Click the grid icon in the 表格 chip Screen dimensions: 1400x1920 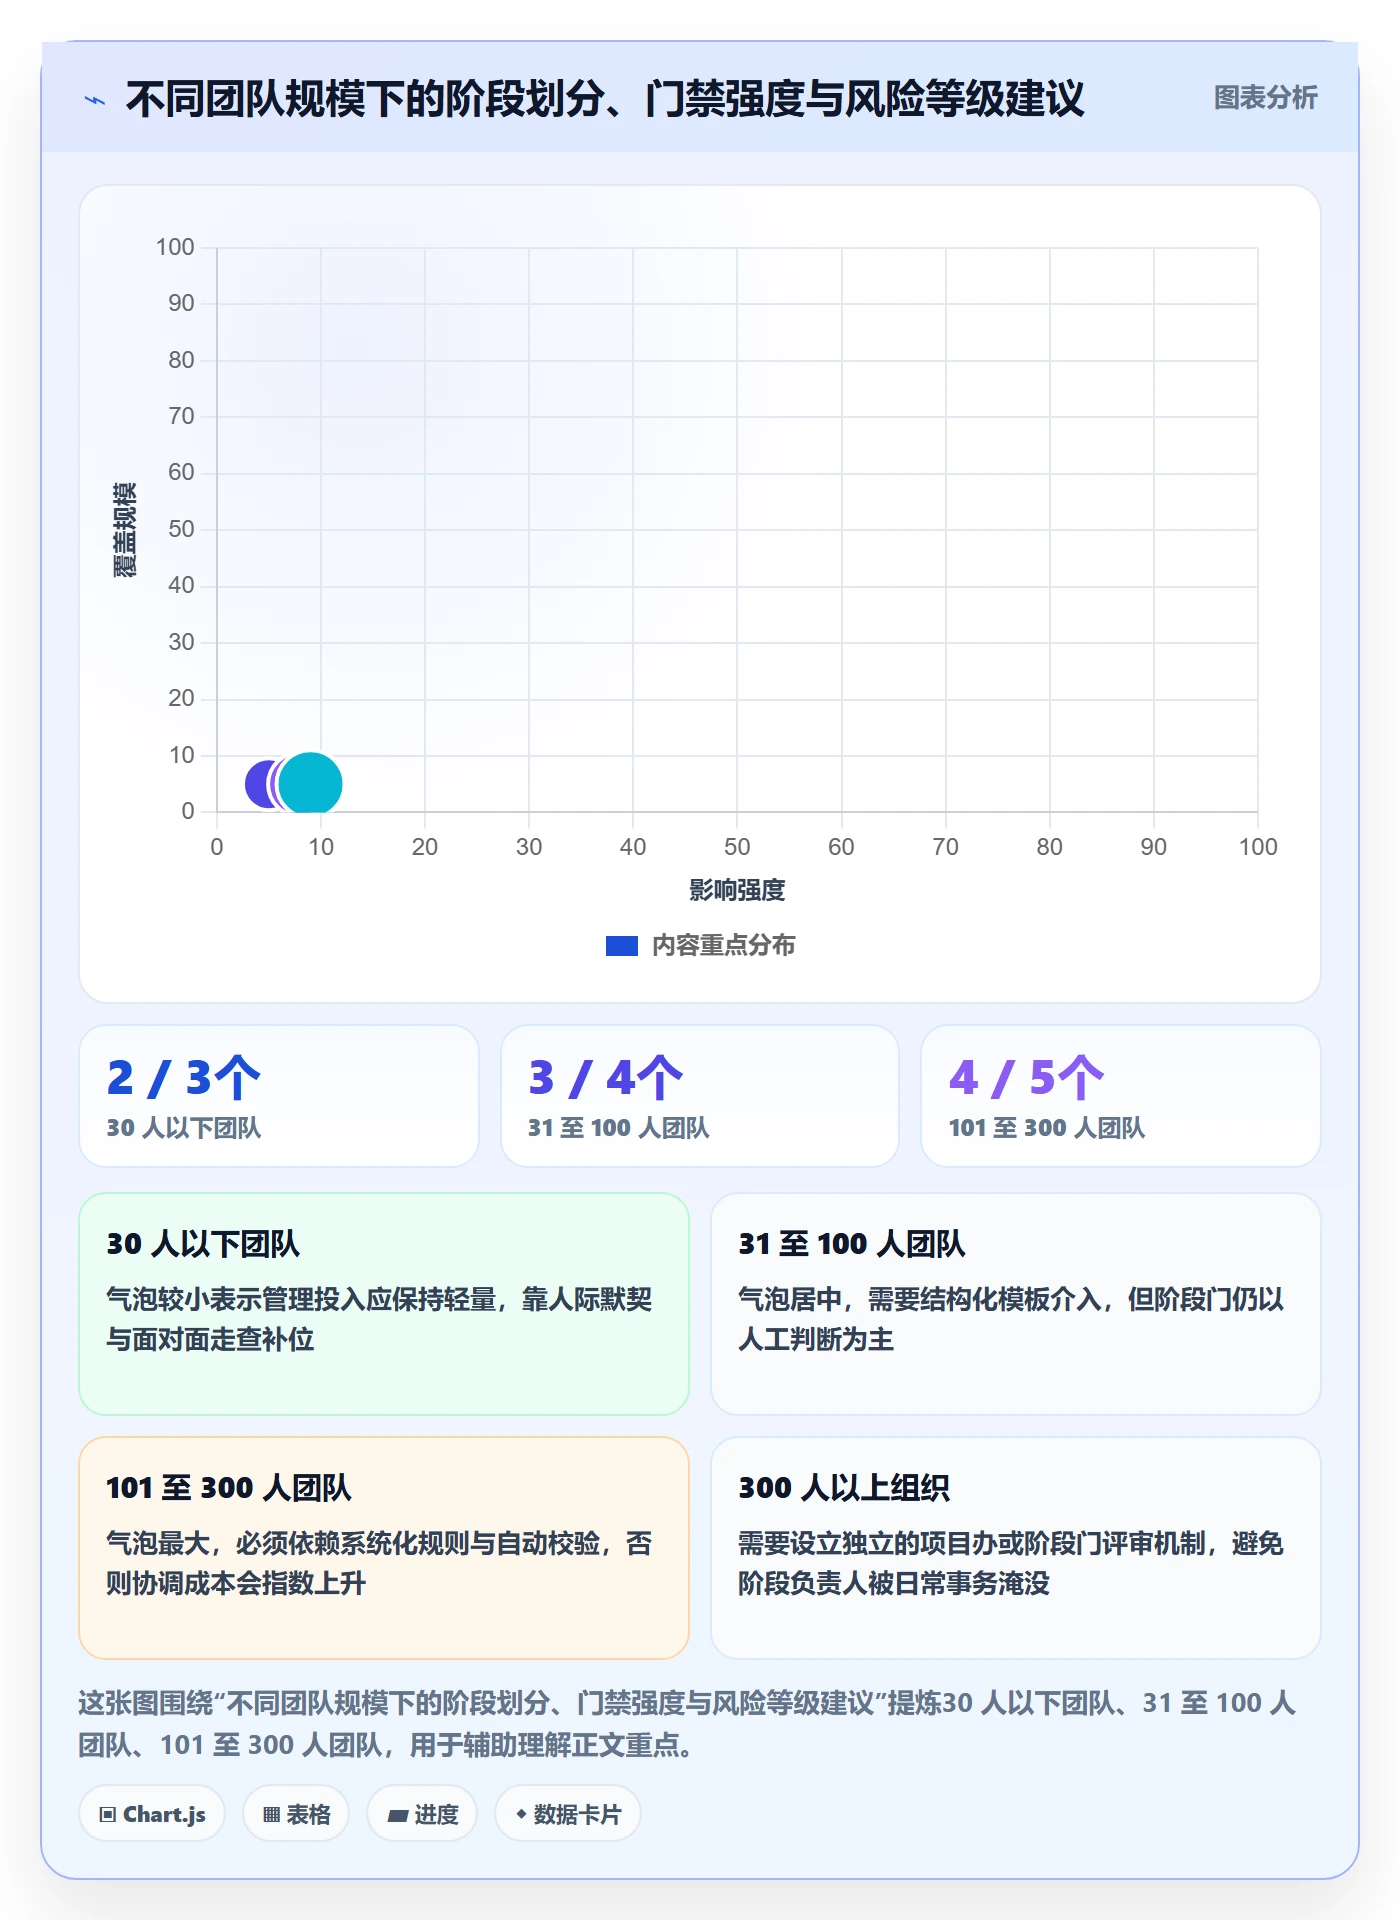click(x=271, y=1815)
